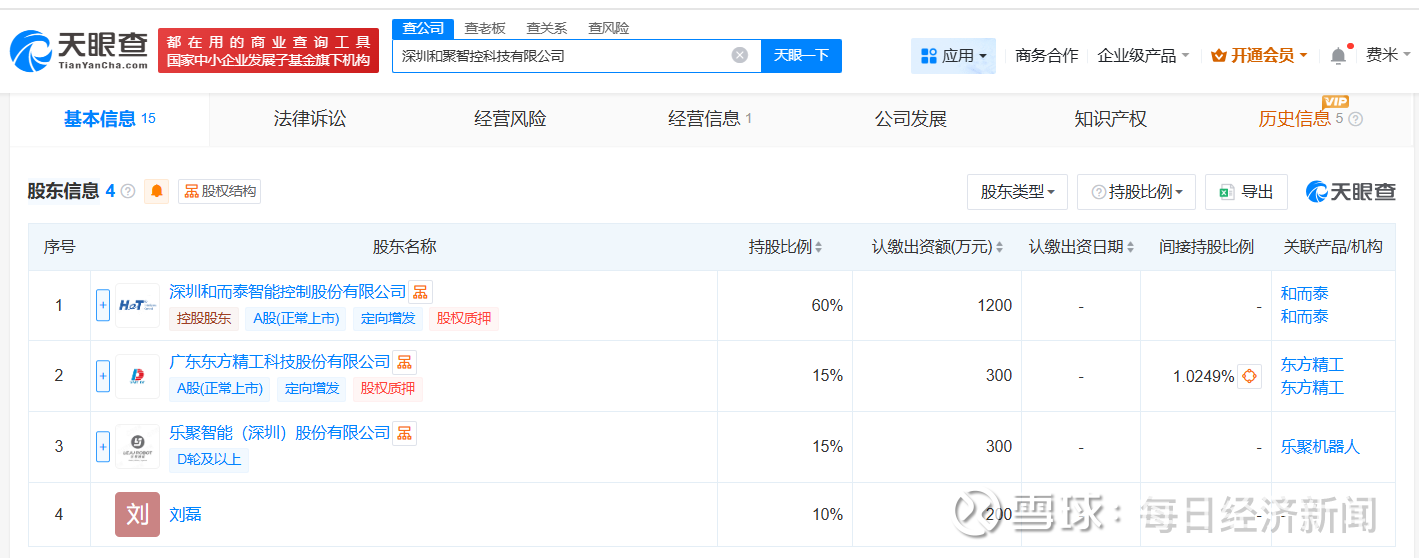1419x558 pixels.
Task: Click the orange bell alert icon
Action: (157, 191)
